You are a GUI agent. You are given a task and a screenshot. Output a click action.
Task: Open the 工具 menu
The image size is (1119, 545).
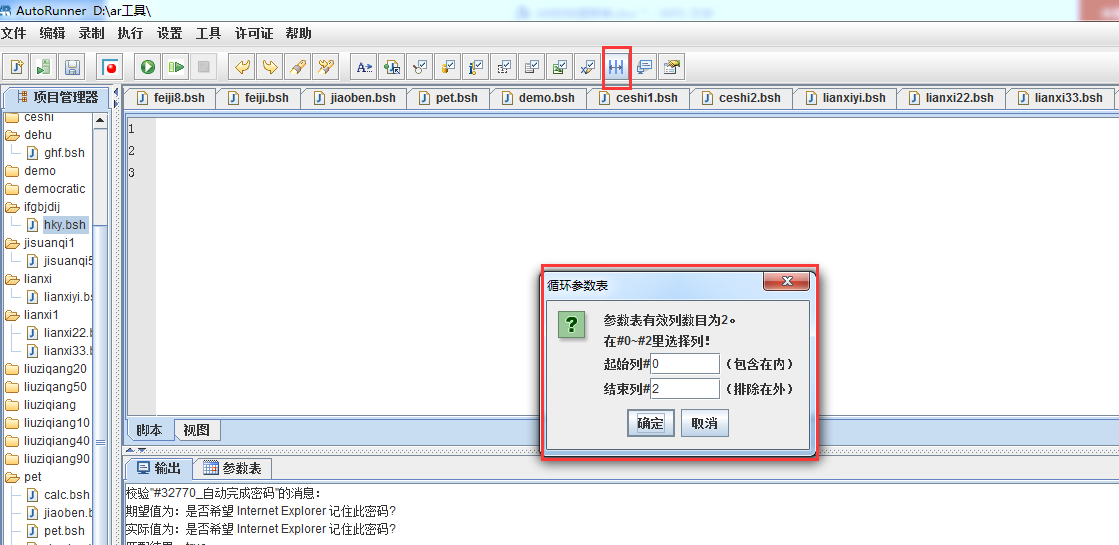pyautogui.click(x=208, y=33)
